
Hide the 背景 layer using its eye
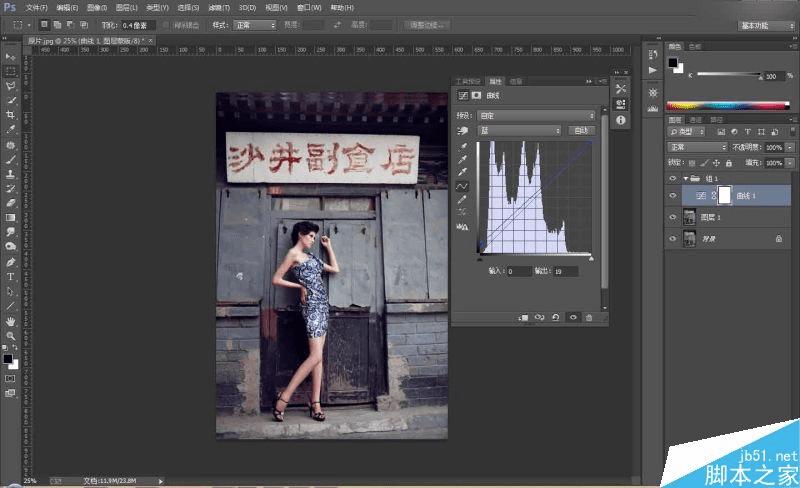(x=673, y=239)
